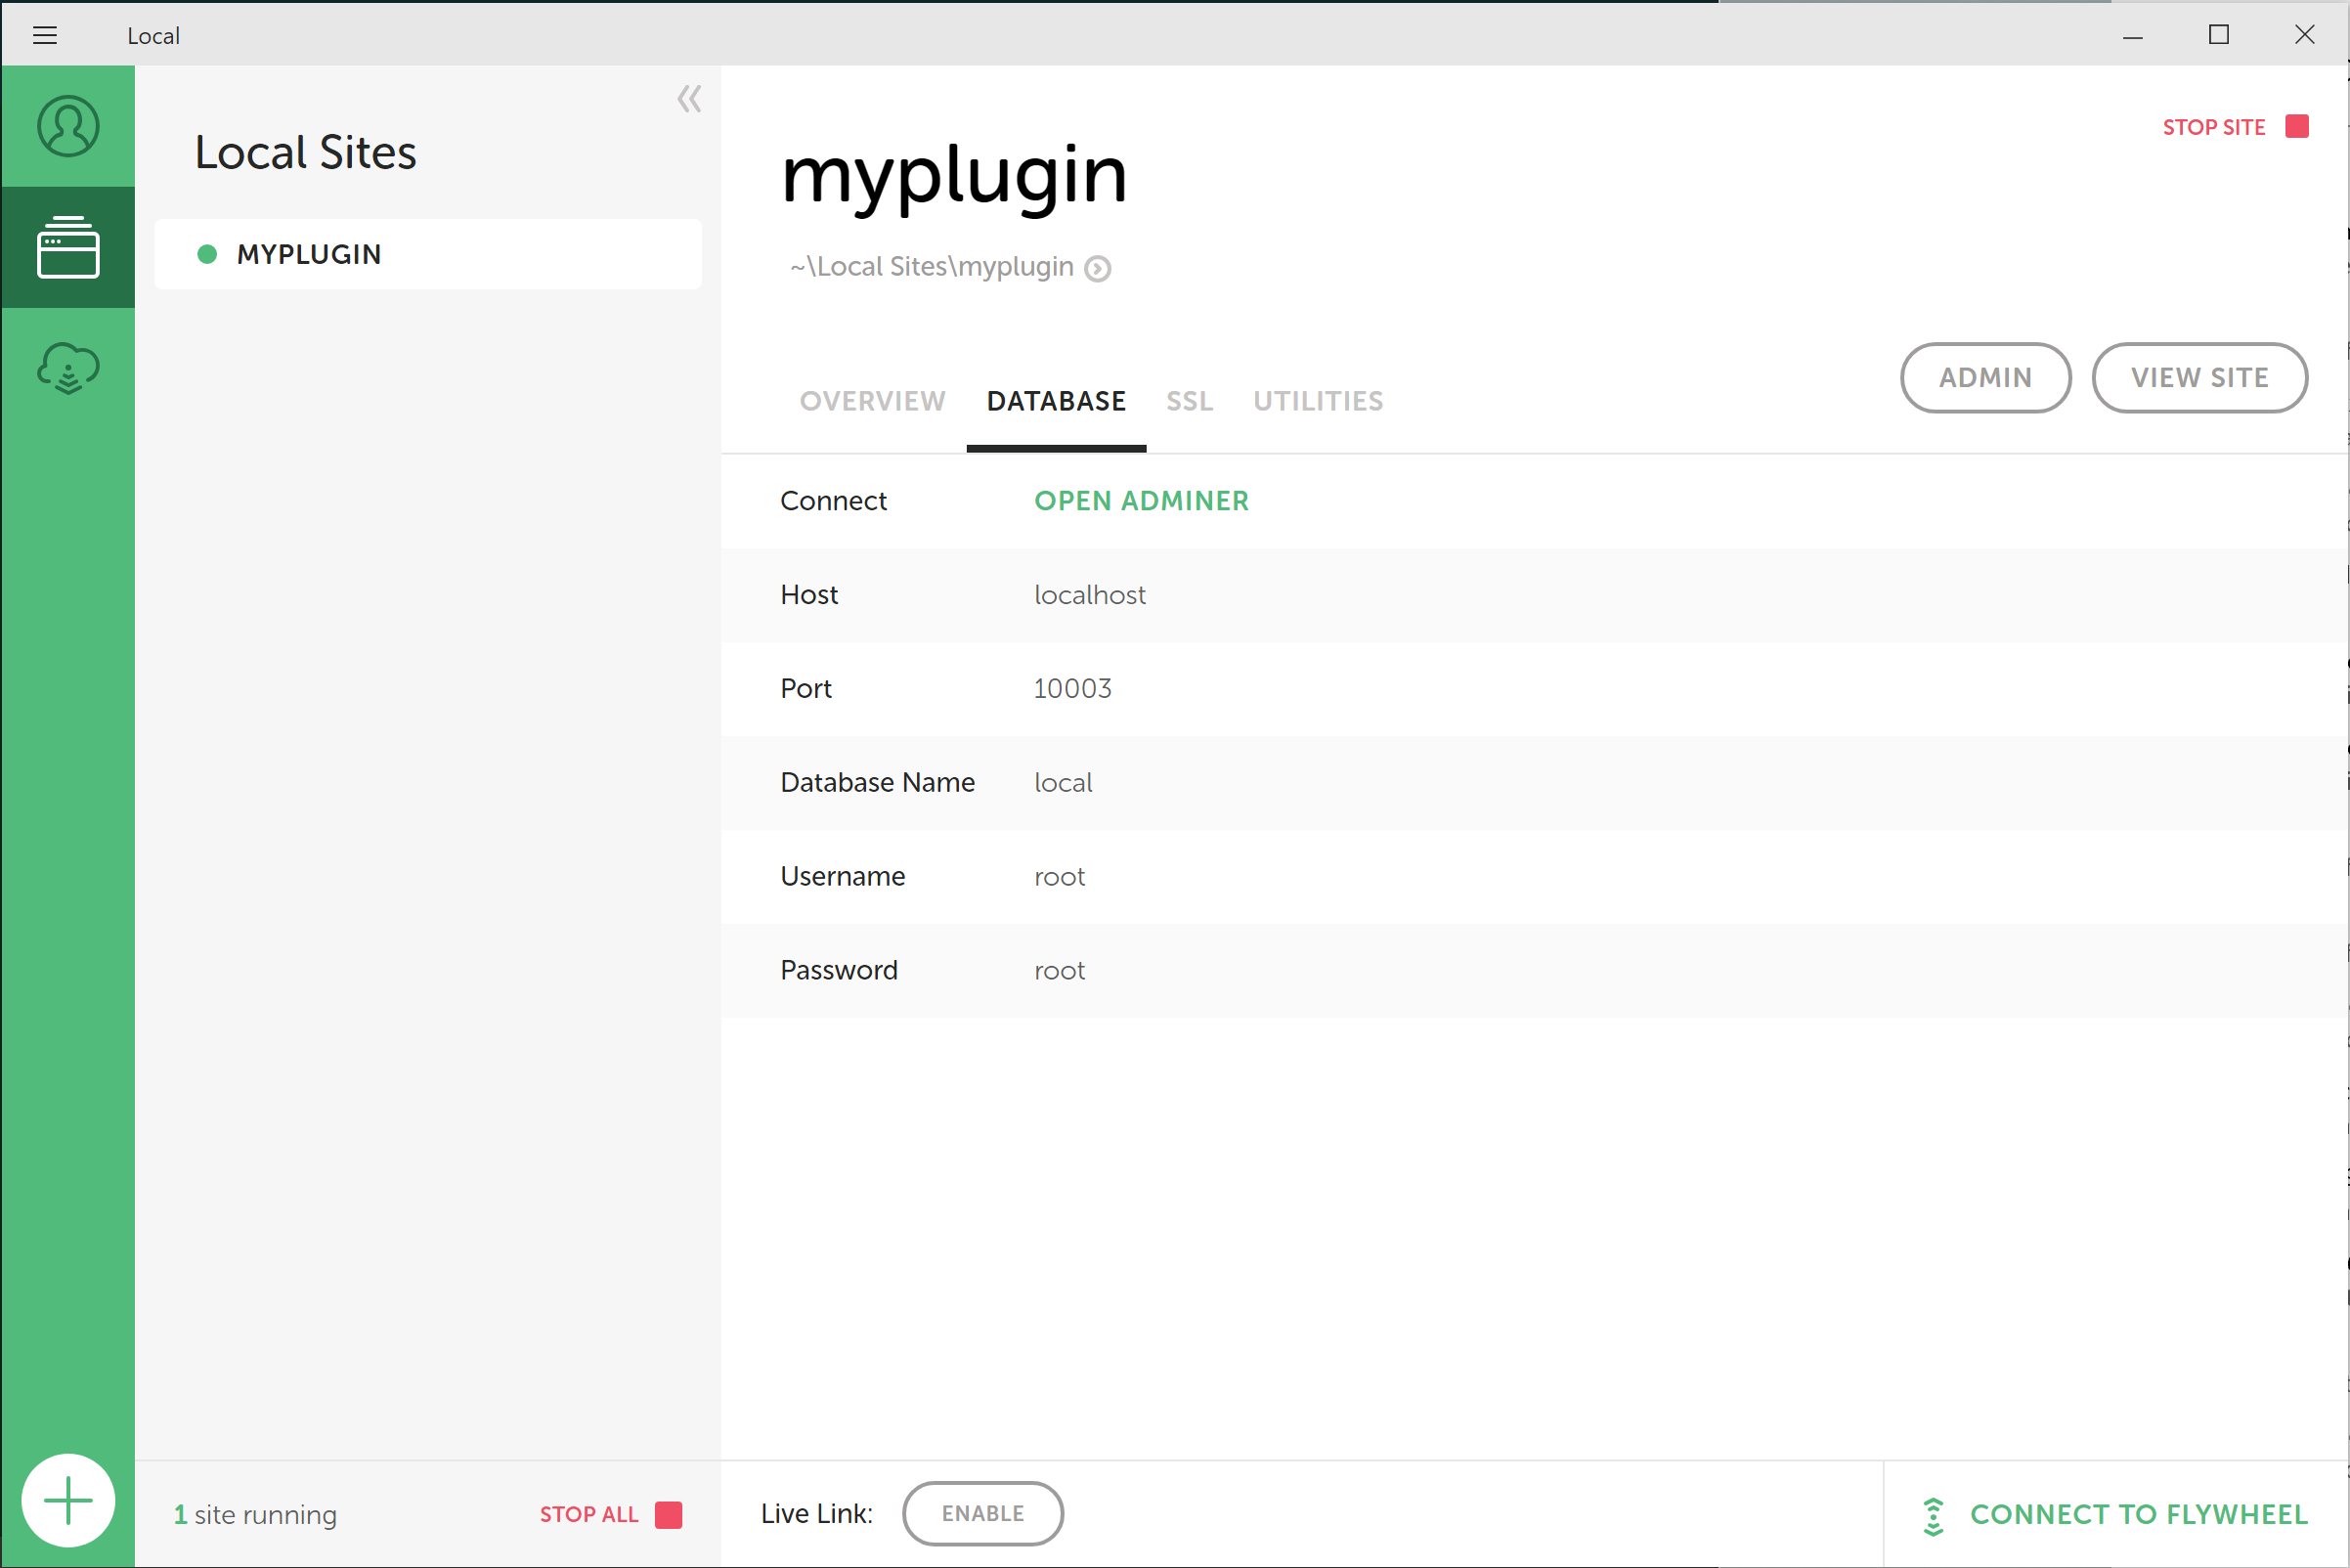Add a new site with the plus button

click(68, 1500)
